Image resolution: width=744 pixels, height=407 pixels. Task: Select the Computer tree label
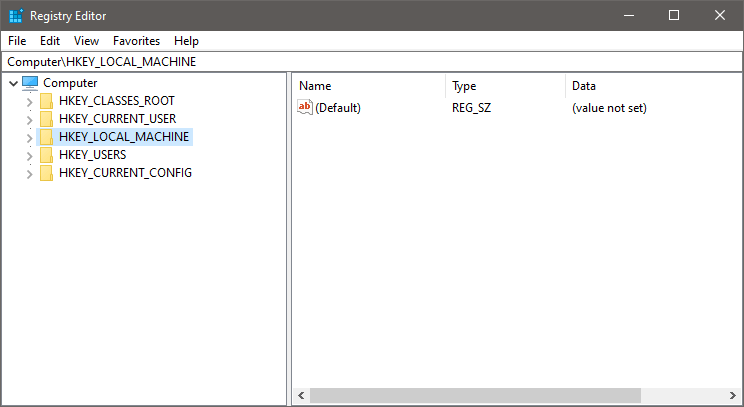pos(70,83)
